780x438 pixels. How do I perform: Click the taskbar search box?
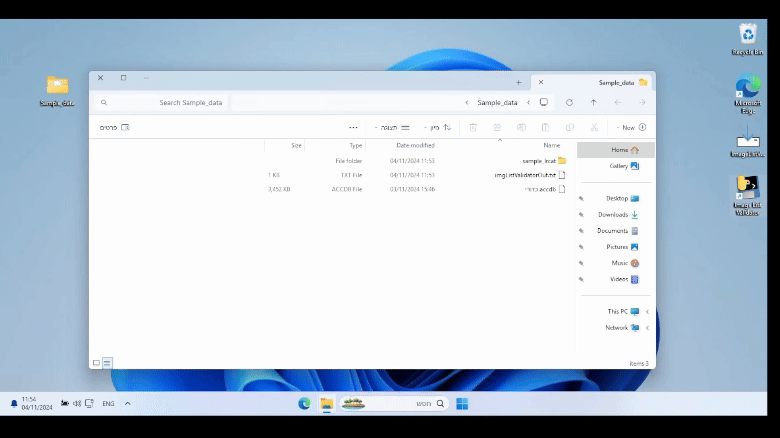coord(394,404)
